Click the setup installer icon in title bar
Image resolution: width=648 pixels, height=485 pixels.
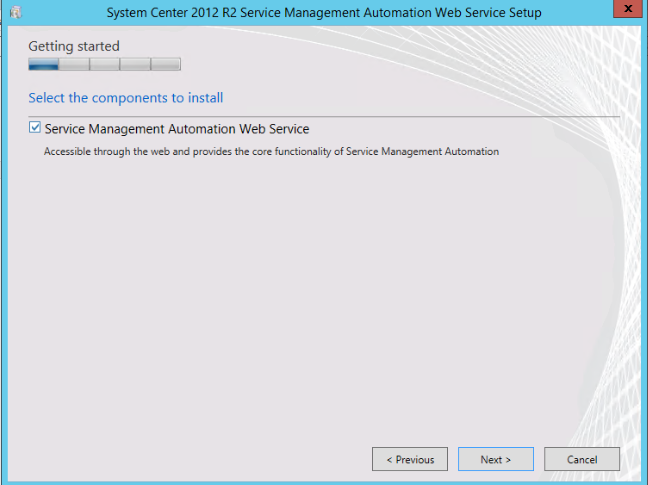(15, 12)
